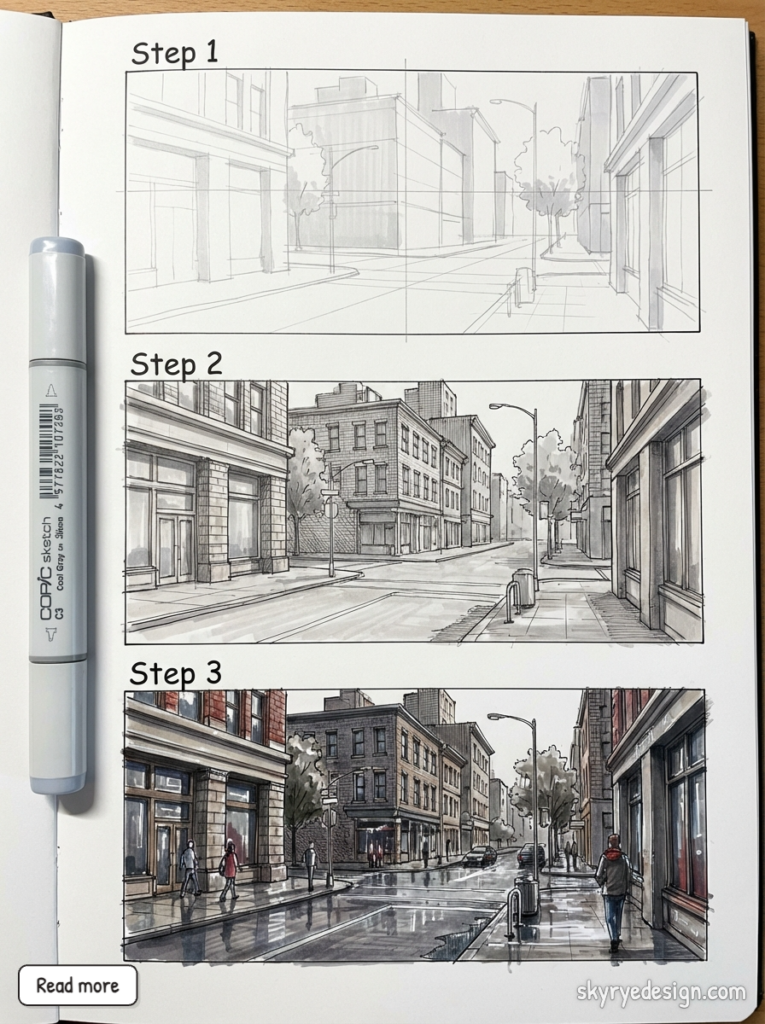Image resolution: width=765 pixels, height=1024 pixels.
Task: Open the Step 2 inked street drawing
Action: 414,511
